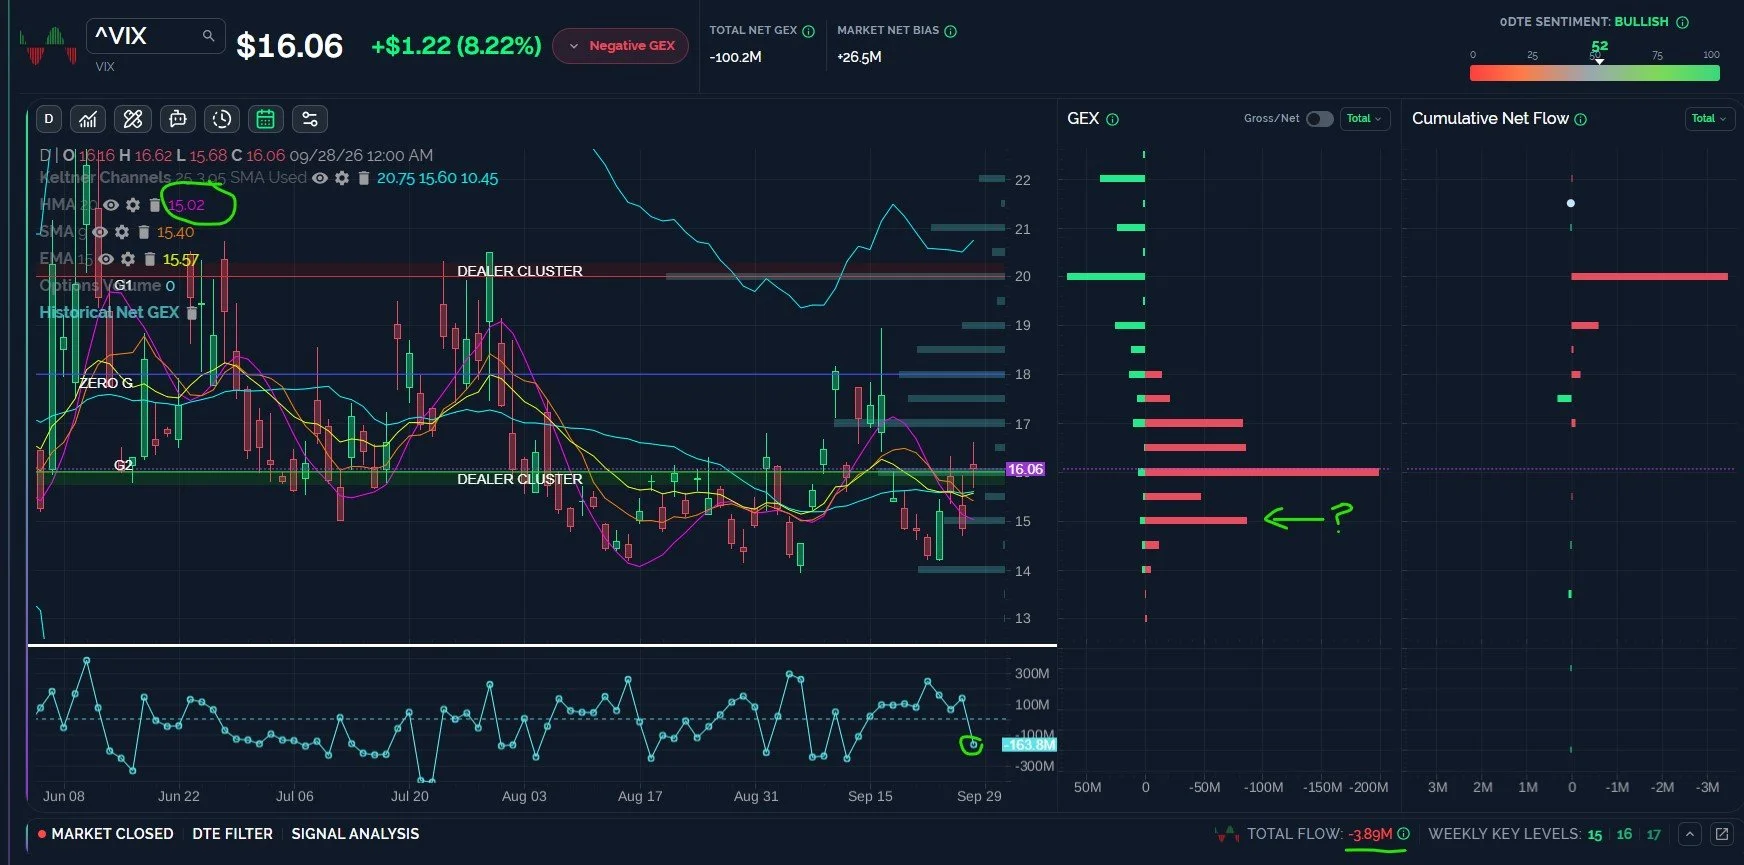Open the chart indicators tool
The image size is (1744, 865).
(x=88, y=119)
